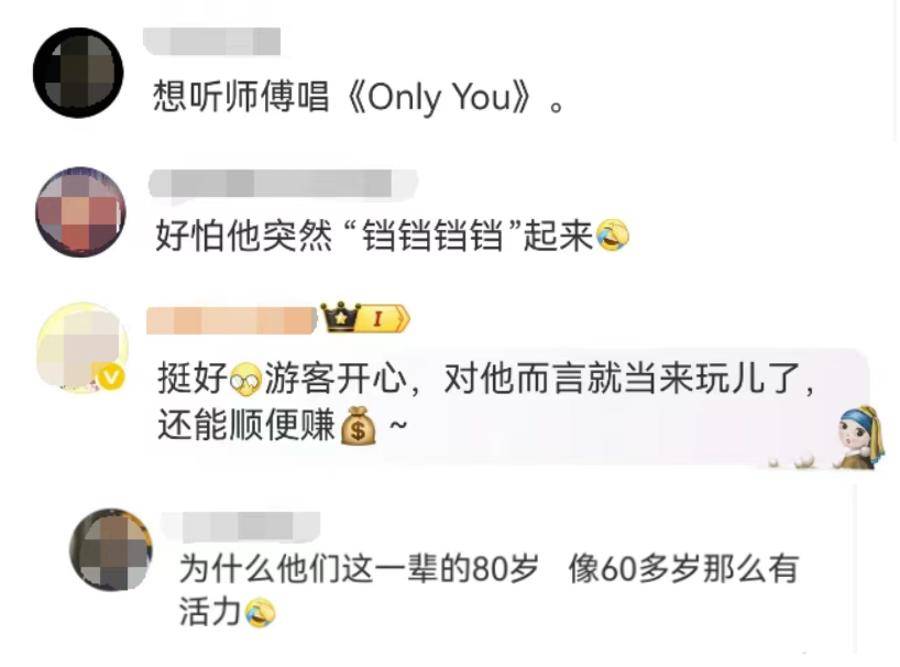Screen dimensions: 900x667
Task: Select the 游客开心 comment bubble text
Action: [486, 402]
